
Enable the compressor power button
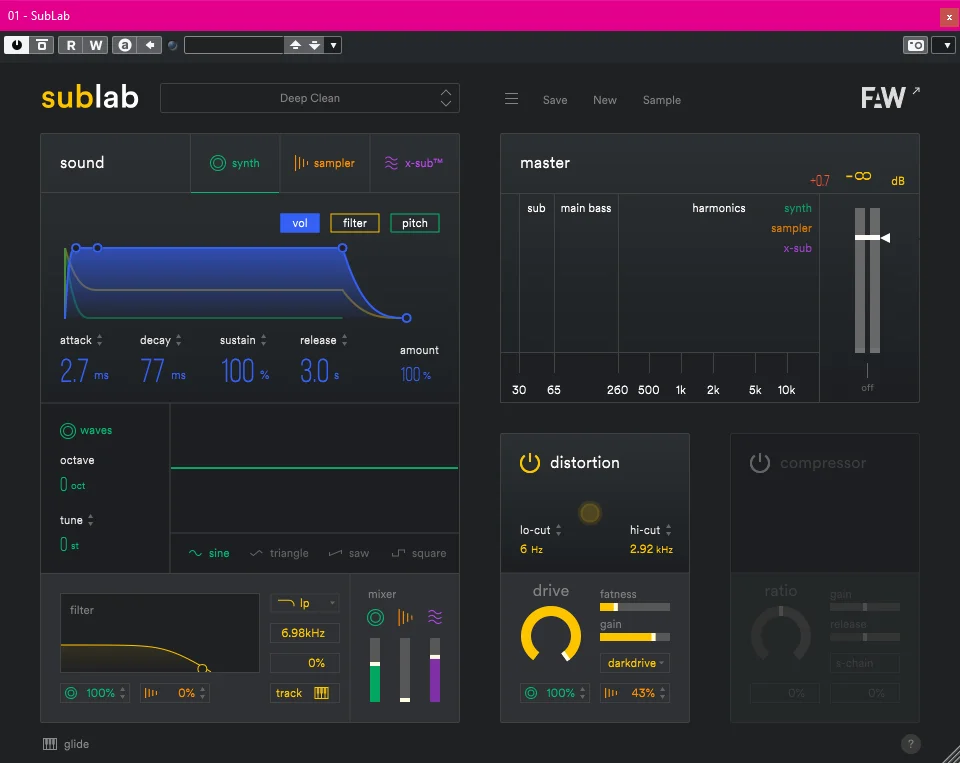coord(760,463)
